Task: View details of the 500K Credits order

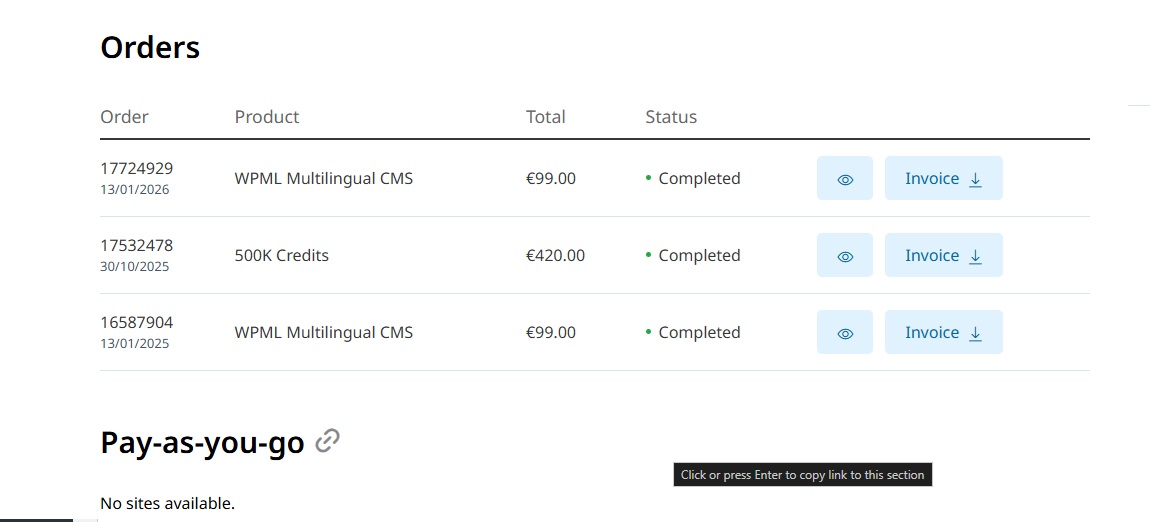Action: click(844, 256)
